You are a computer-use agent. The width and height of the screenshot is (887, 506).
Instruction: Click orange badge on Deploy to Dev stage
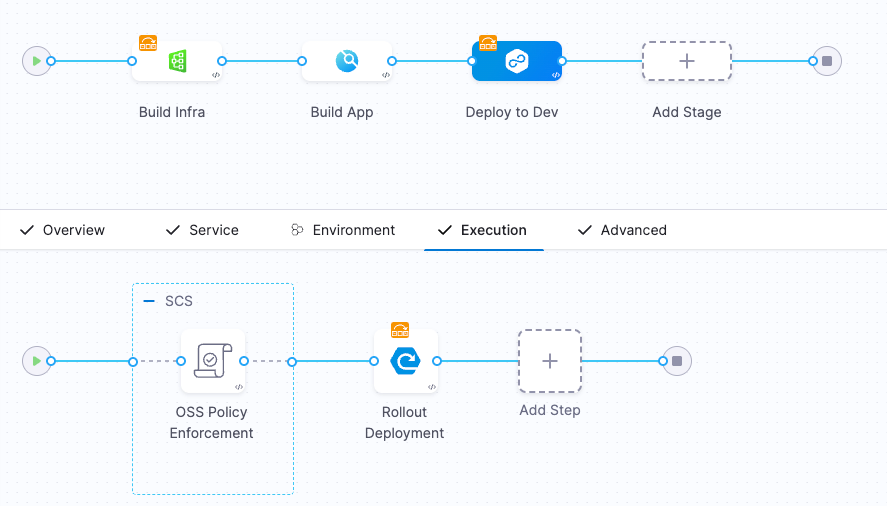point(488,43)
